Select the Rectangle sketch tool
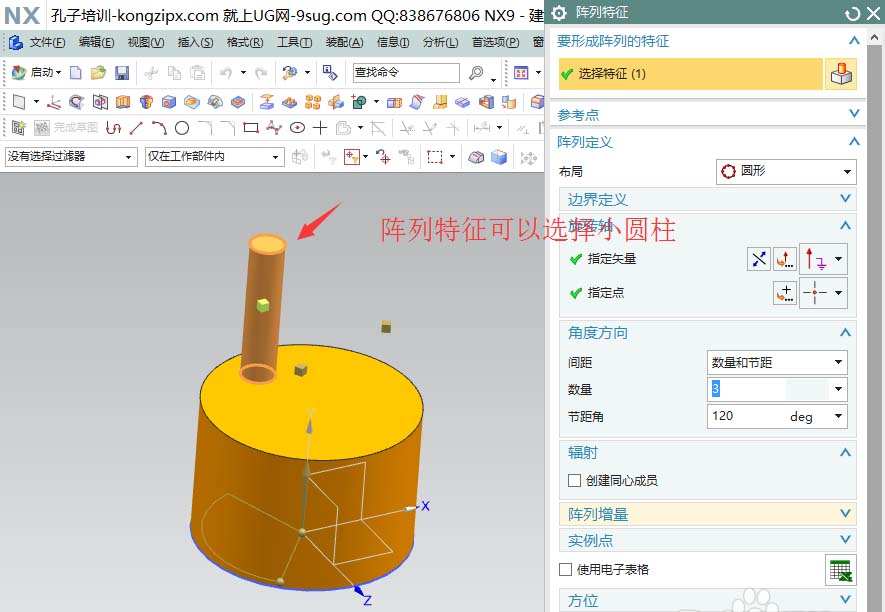Image resolution: width=885 pixels, height=612 pixels. click(251, 128)
